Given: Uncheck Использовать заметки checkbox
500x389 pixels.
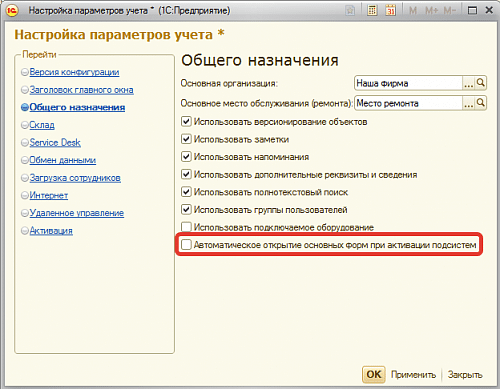Looking at the screenshot, I should point(186,139).
